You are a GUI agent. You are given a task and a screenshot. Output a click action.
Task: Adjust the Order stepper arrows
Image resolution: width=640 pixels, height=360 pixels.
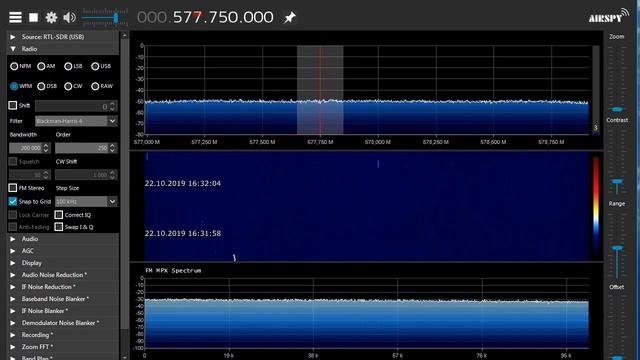[x=112, y=148]
